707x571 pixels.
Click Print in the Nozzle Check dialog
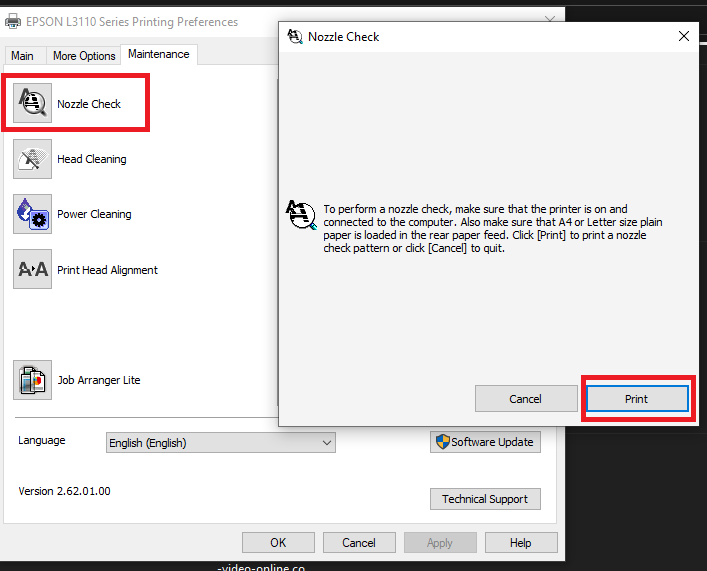click(x=637, y=399)
